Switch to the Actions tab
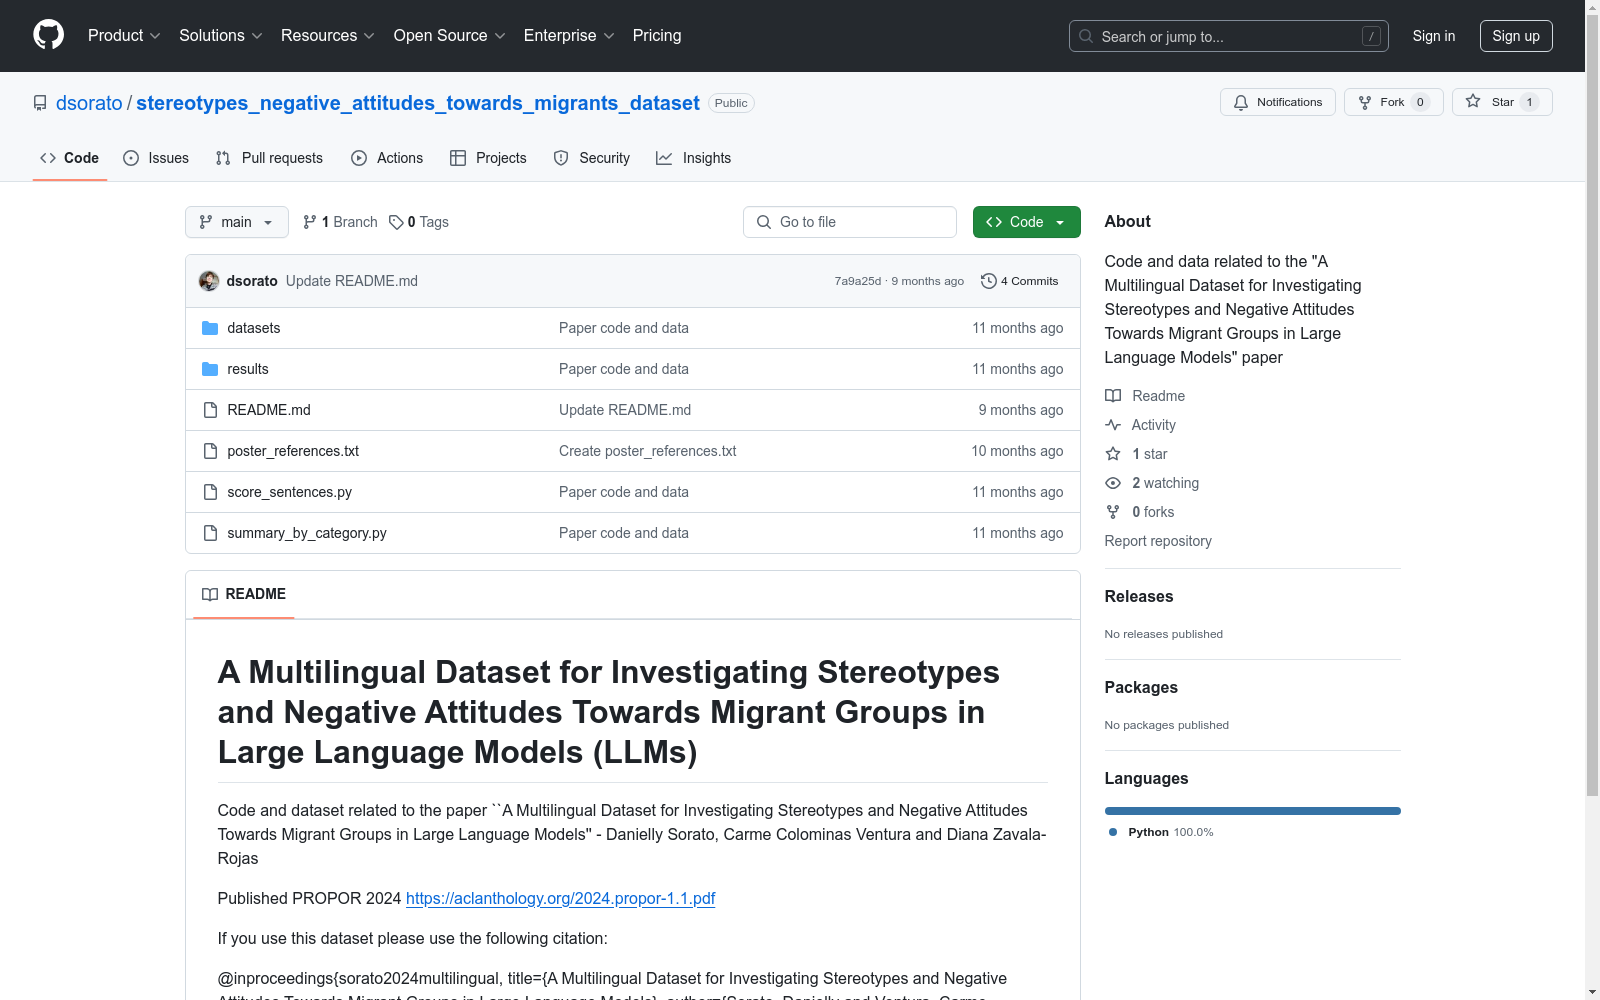 (x=387, y=158)
